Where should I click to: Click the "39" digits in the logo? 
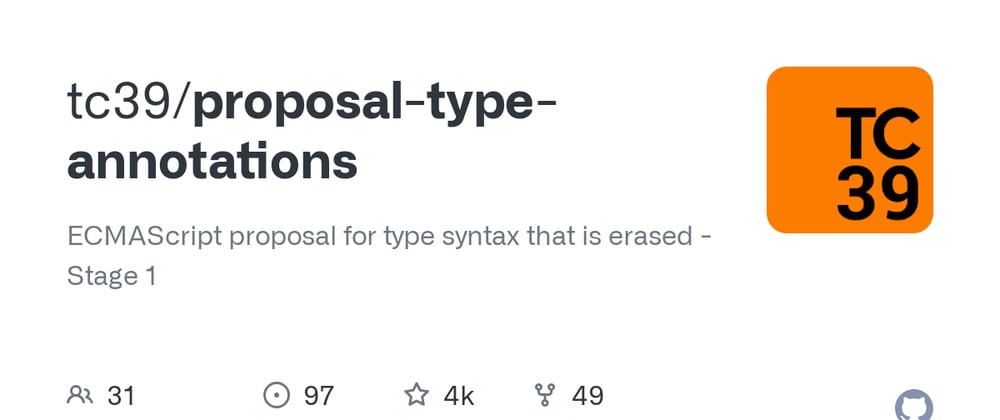coord(877,192)
